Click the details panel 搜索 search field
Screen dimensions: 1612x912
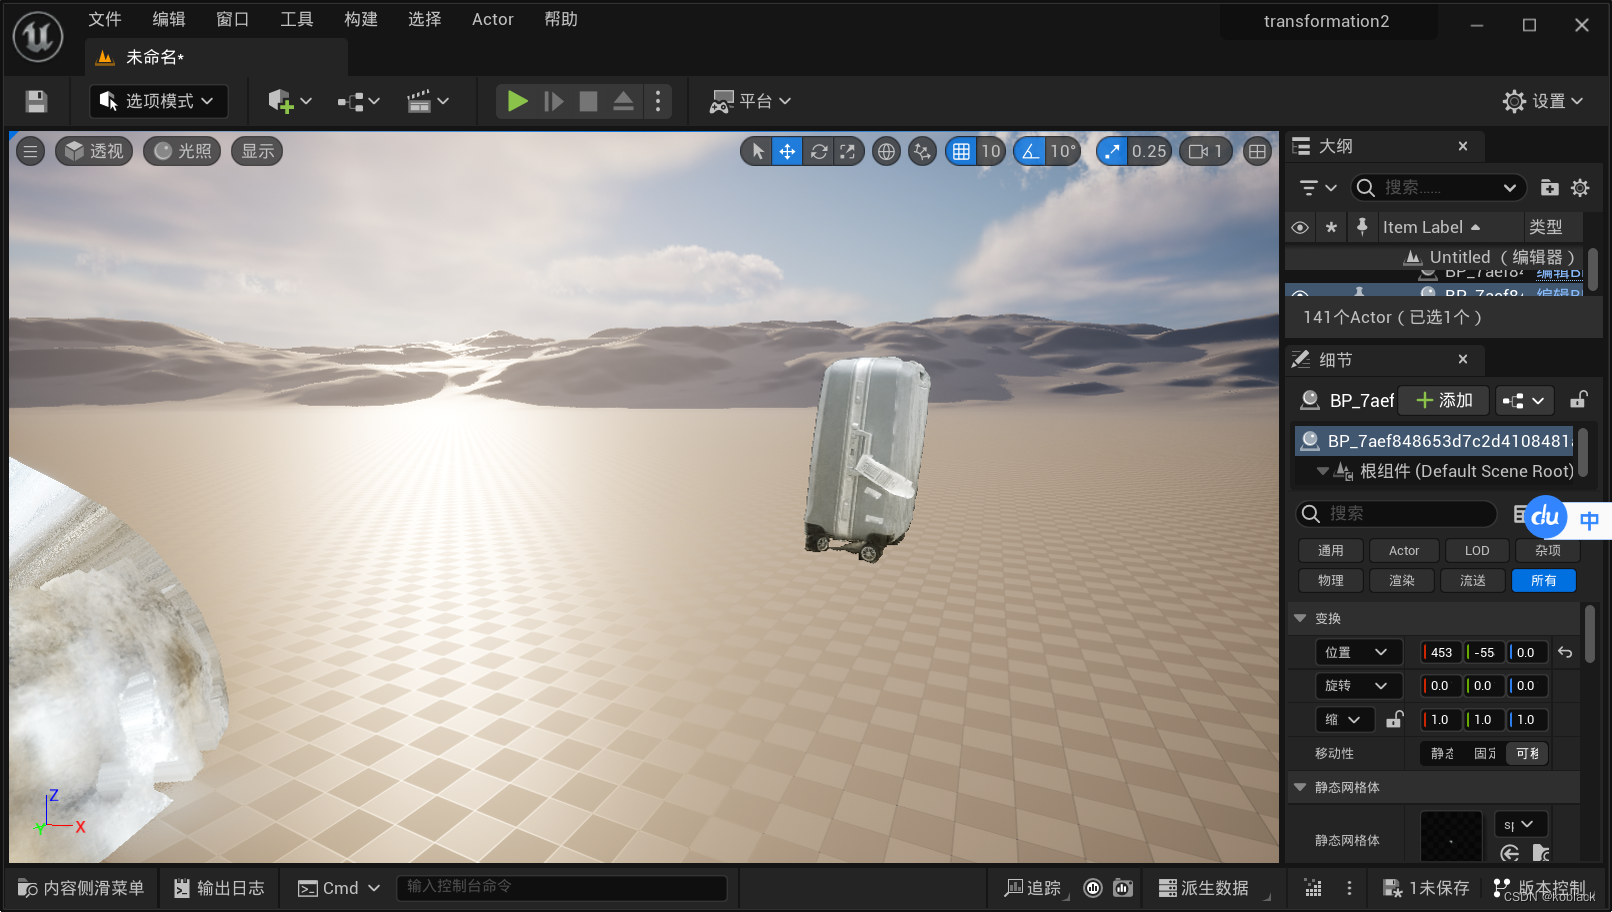click(x=1396, y=513)
